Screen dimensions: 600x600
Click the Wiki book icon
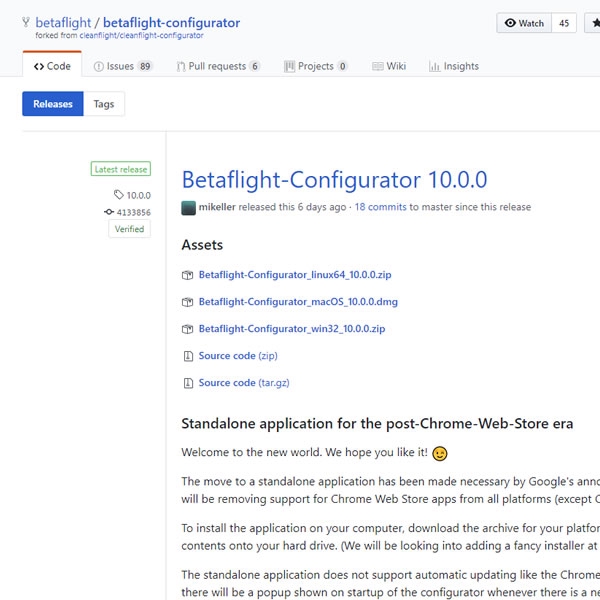click(377, 67)
